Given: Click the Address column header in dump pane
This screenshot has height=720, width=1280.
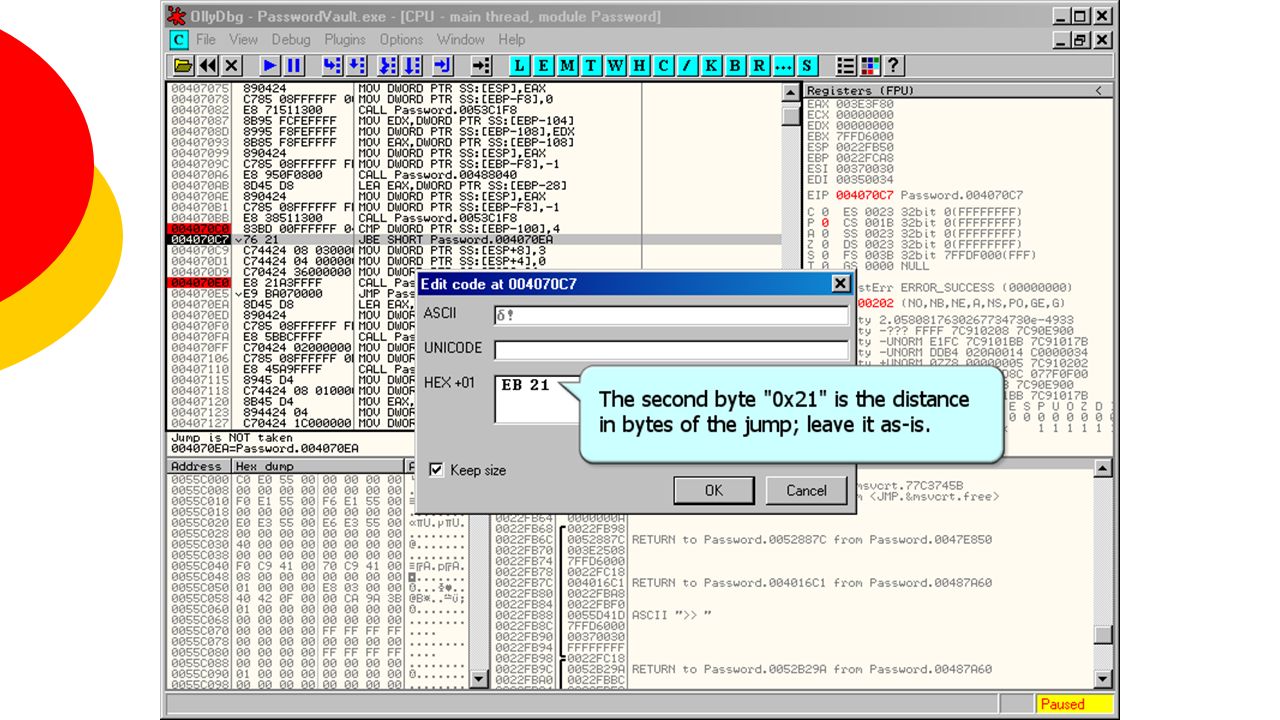Looking at the screenshot, I should click(199, 467).
